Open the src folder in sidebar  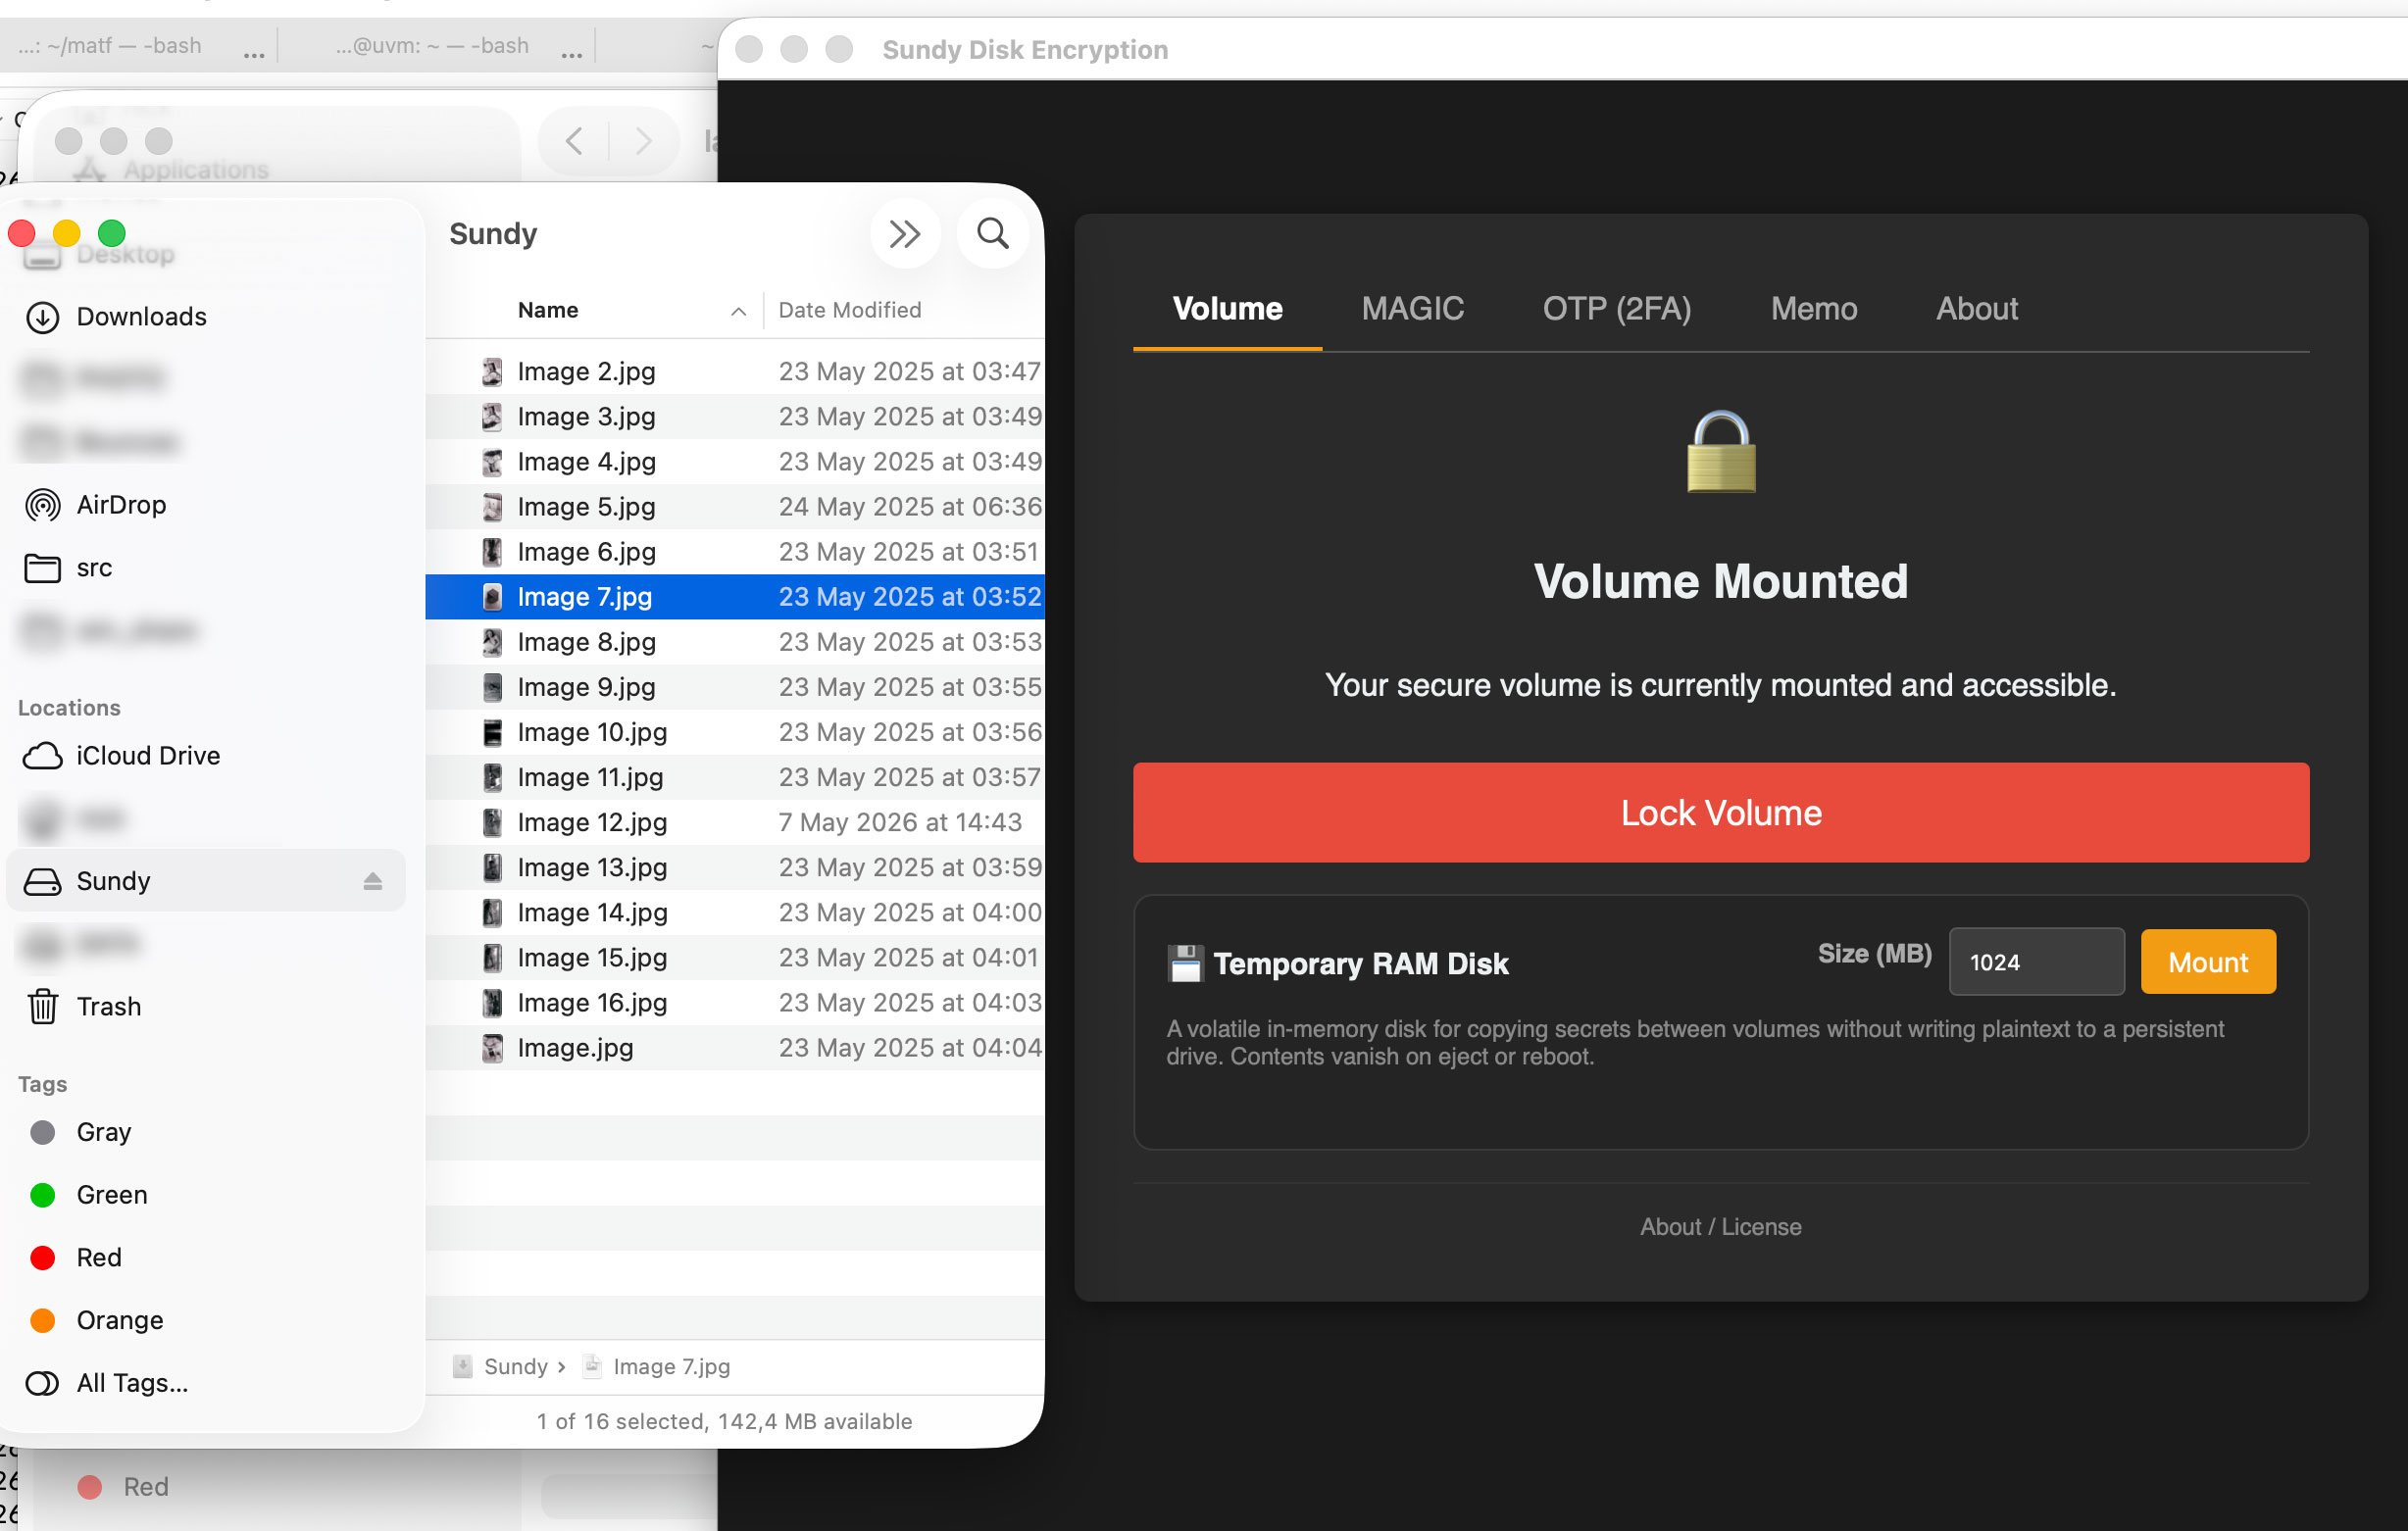click(94, 568)
